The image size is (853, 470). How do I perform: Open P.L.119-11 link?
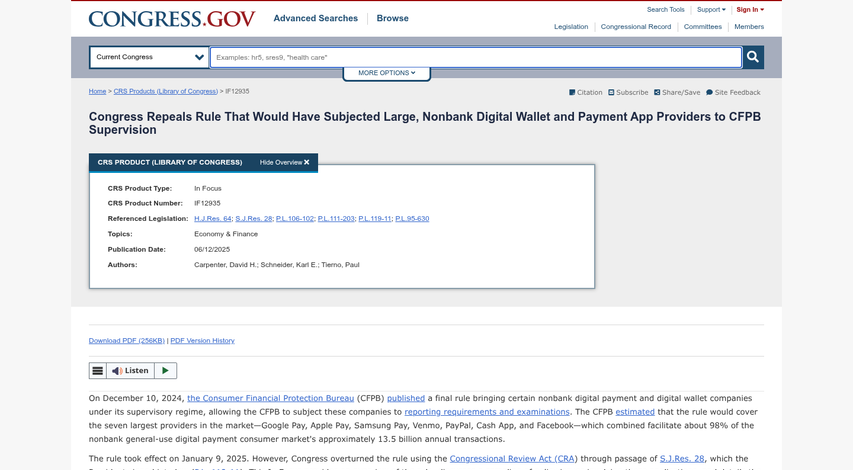click(x=375, y=219)
